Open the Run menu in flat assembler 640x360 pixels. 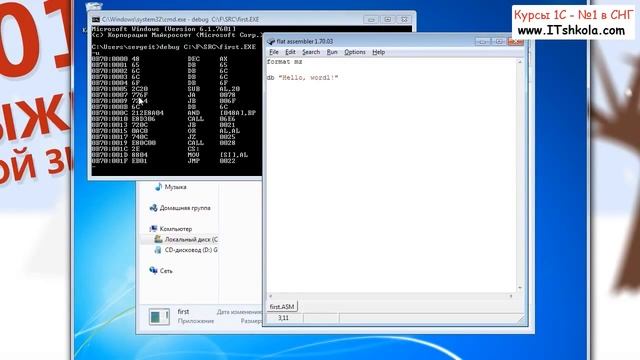pos(332,52)
